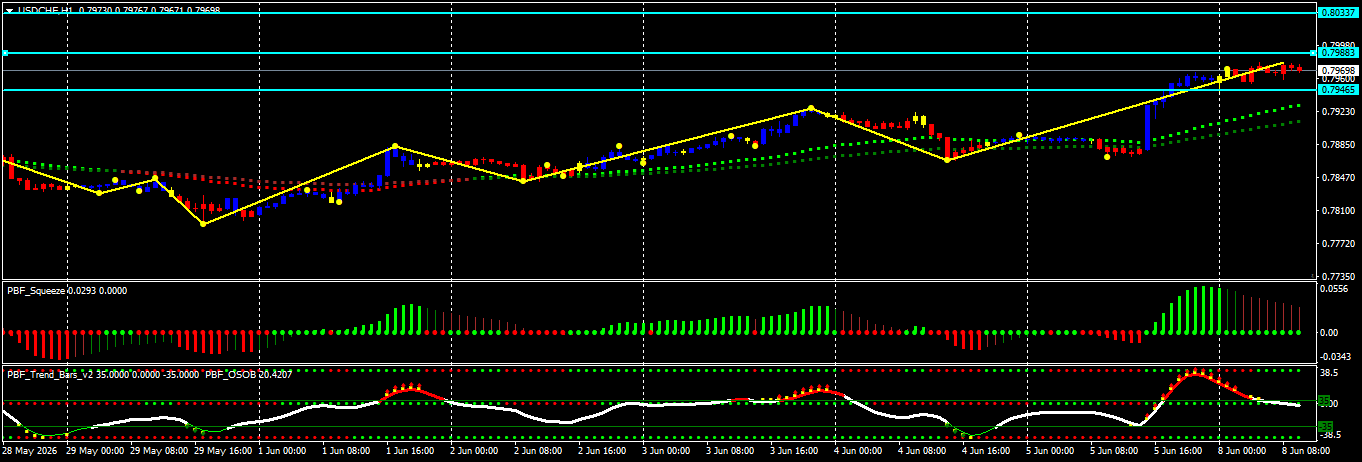Click the green 35 level tag
1362x462 pixels.
pyautogui.click(x=1323, y=401)
